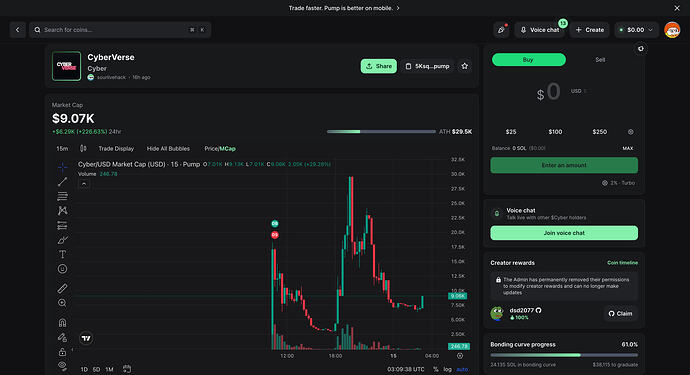The width and height of the screenshot is (690, 375).
Task: Select the Buy tab
Action: tap(529, 59)
